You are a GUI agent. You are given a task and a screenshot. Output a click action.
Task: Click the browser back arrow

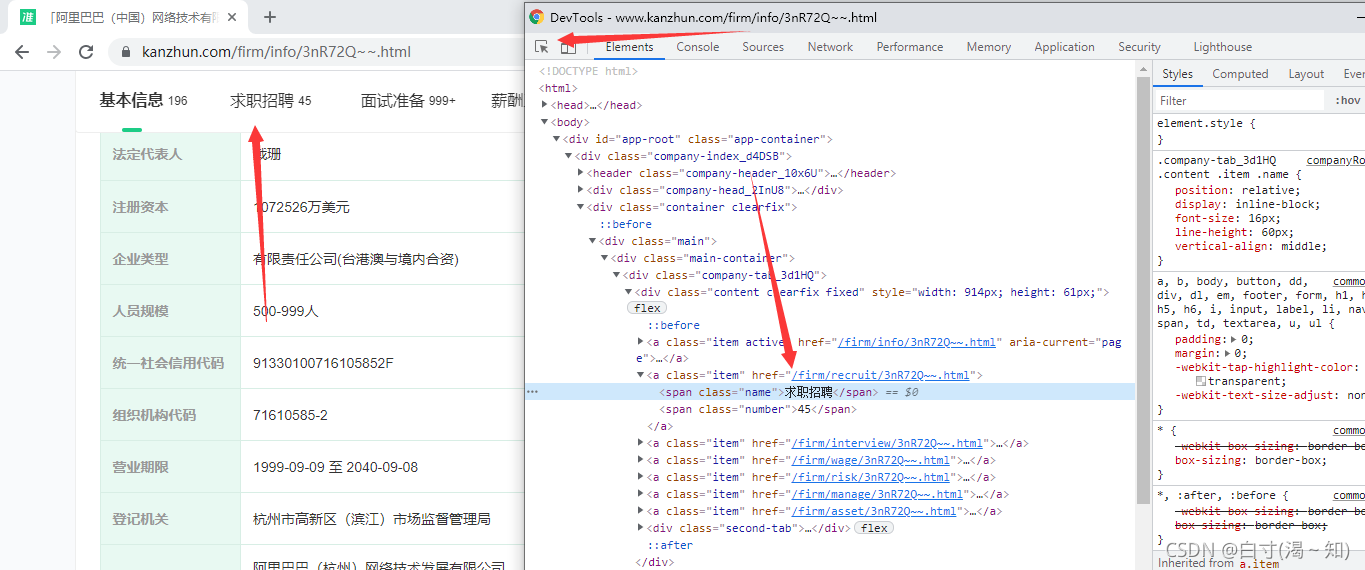pyautogui.click(x=22, y=52)
